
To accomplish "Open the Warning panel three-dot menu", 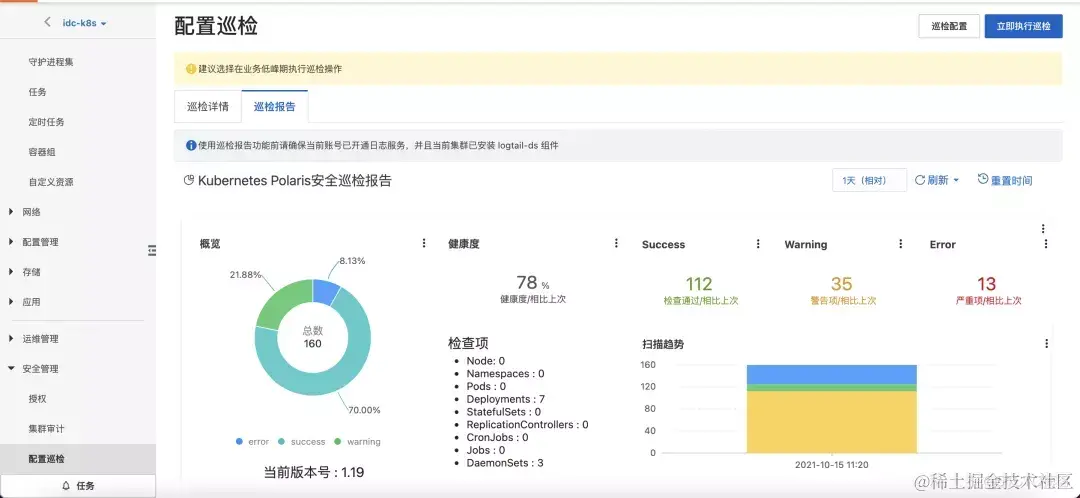I will tap(901, 244).
